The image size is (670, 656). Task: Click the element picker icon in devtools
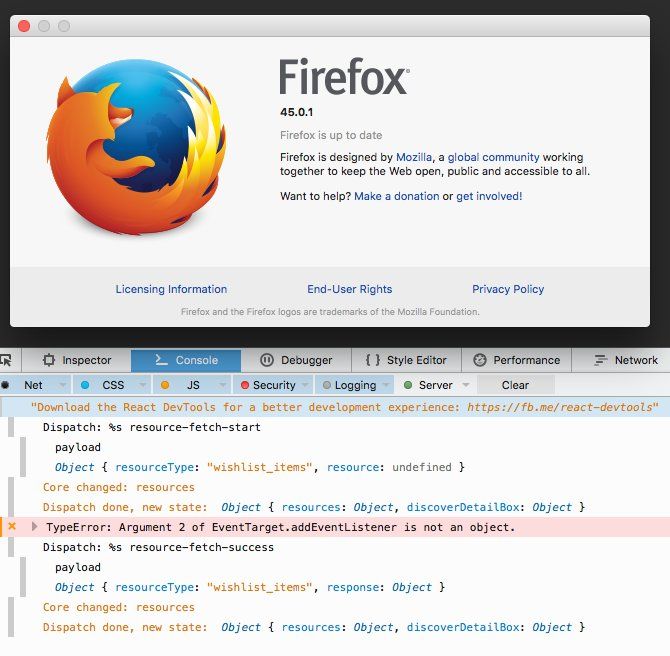[6, 360]
